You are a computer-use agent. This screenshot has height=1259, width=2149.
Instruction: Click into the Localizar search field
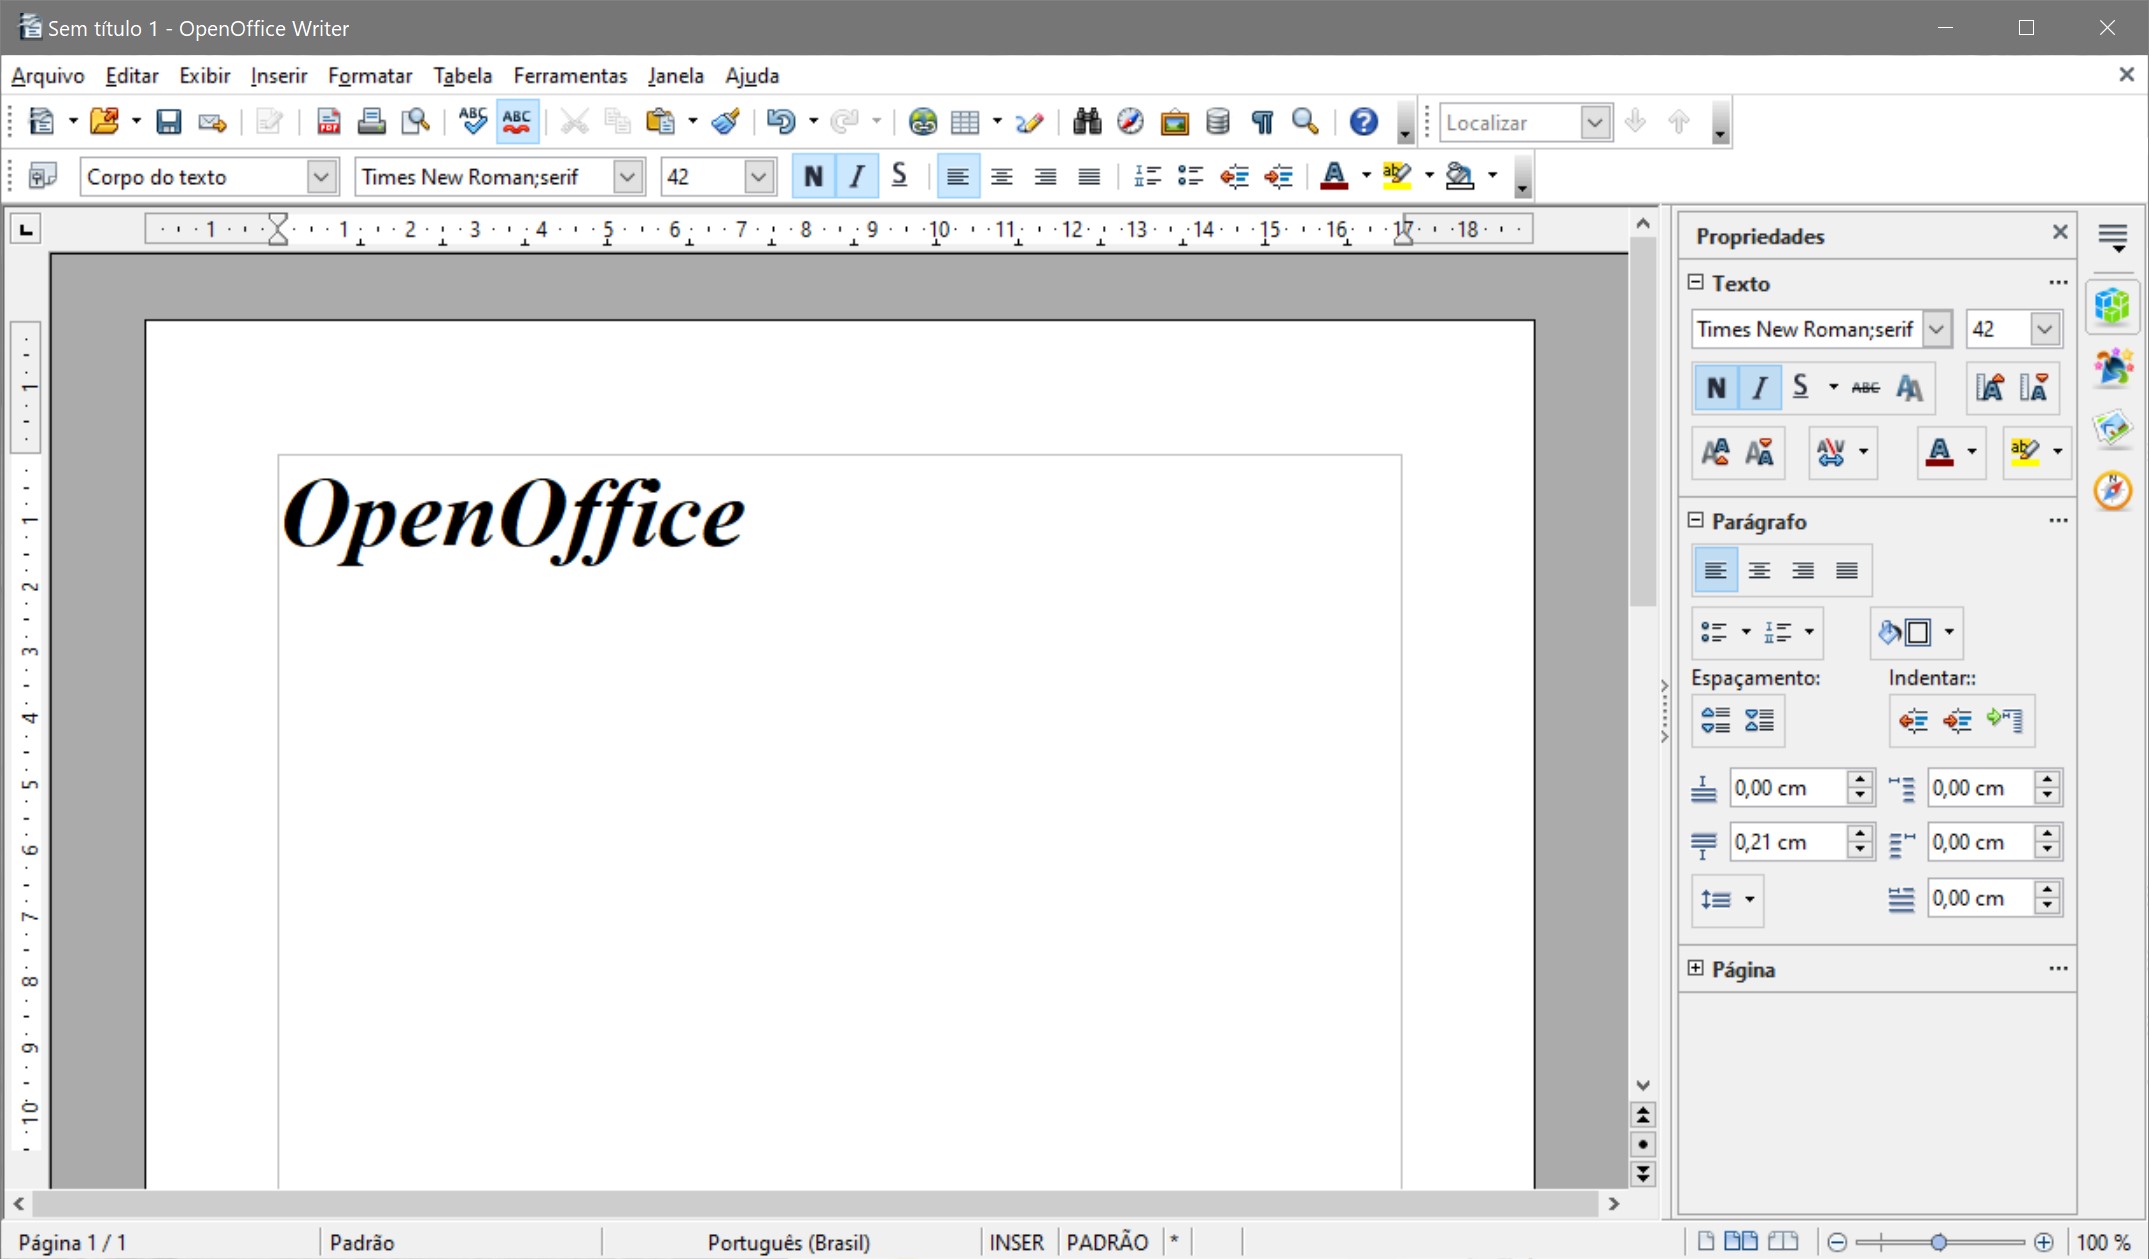point(1511,122)
